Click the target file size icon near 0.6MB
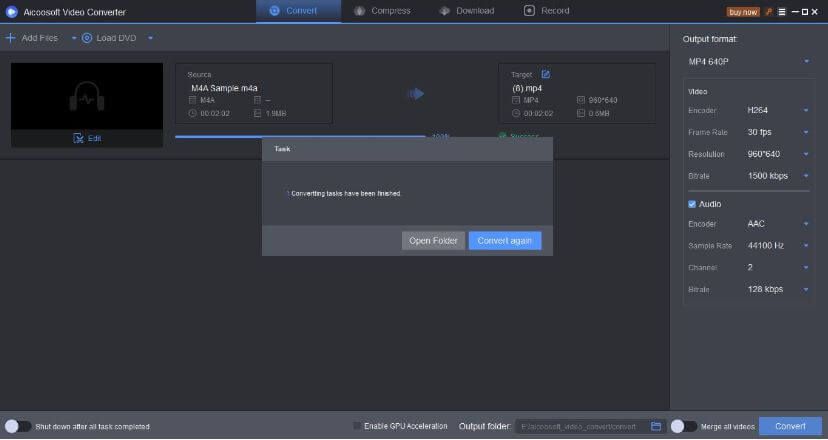The image size is (828, 440). (581, 114)
